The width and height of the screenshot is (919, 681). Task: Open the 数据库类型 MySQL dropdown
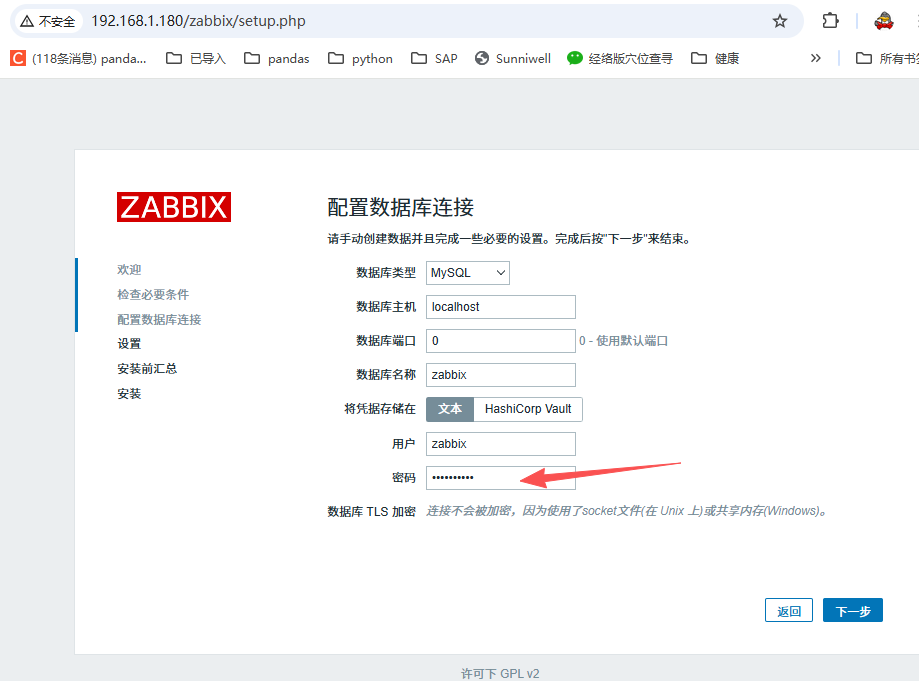pos(468,273)
